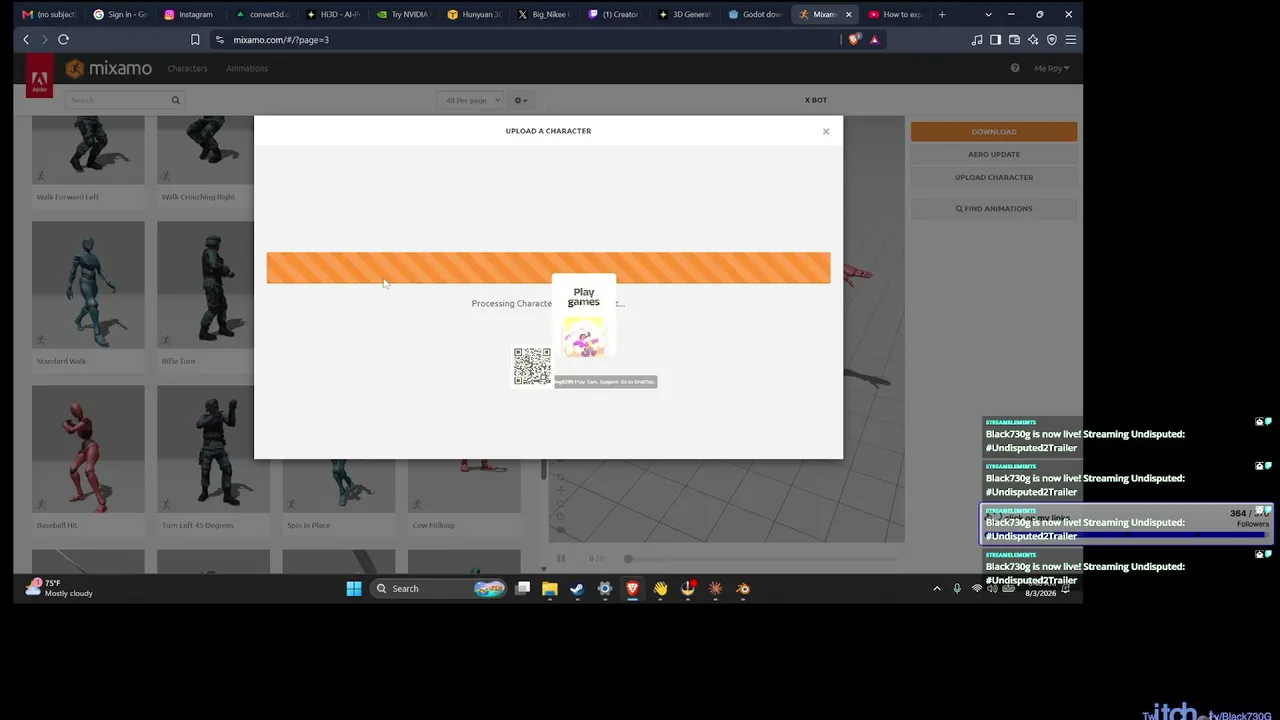The image size is (1280, 720).
Task: Select the Baseball Hit animation thumbnail
Action: [x=88, y=449]
